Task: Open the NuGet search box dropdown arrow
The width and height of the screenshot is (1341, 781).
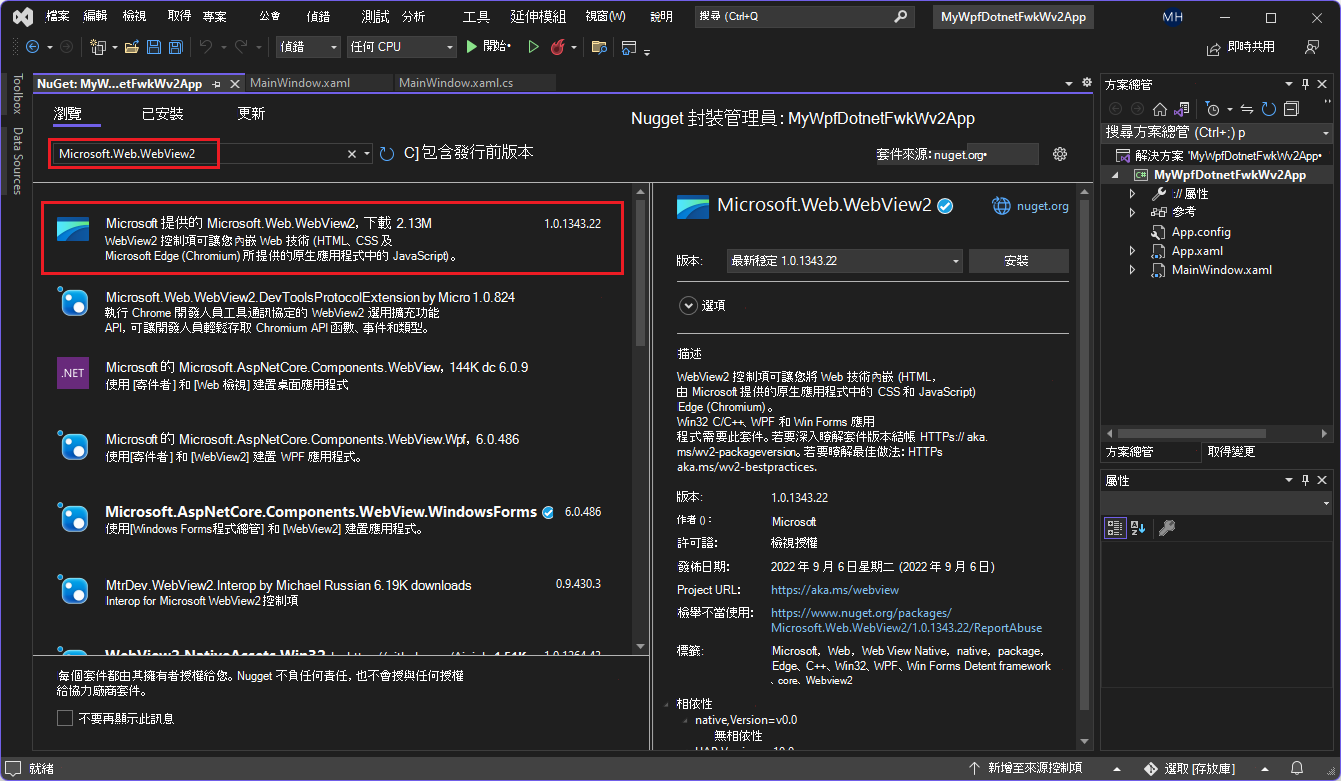Action: 368,154
